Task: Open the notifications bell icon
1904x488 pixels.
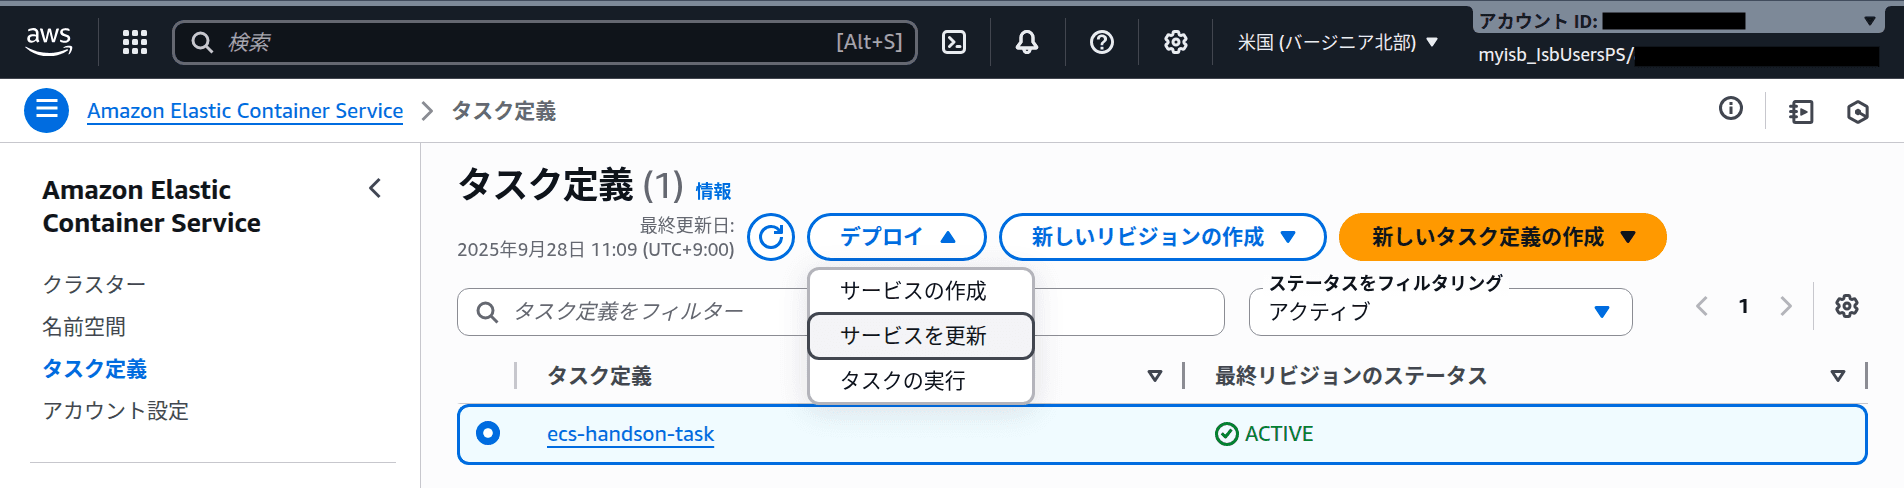Action: click(x=1027, y=42)
